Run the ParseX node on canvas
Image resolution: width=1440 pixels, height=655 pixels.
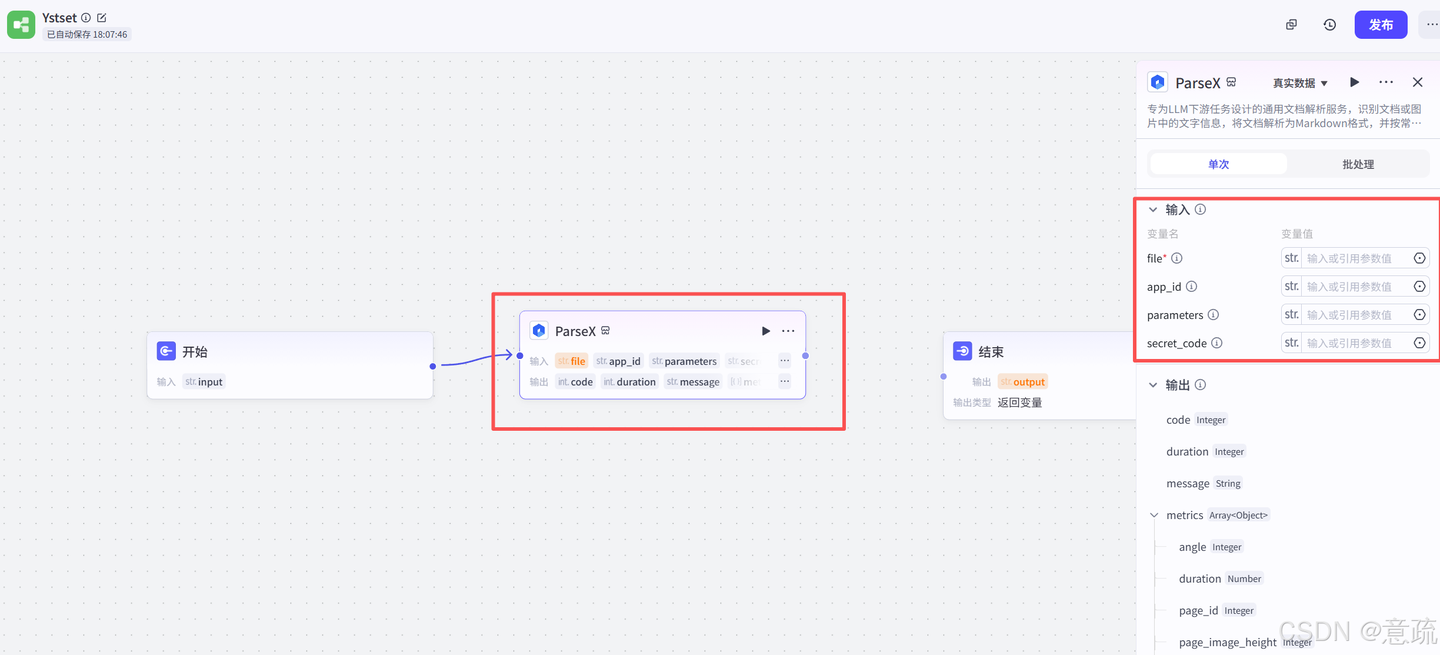(x=766, y=331)
